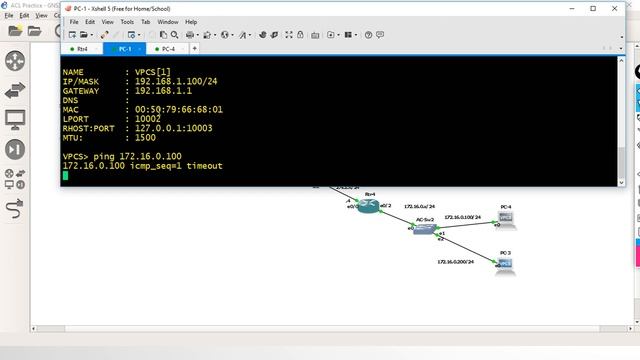Browse end devices monitor icon in GNS3
Screen dimensions: 640x360
point(15,120)
